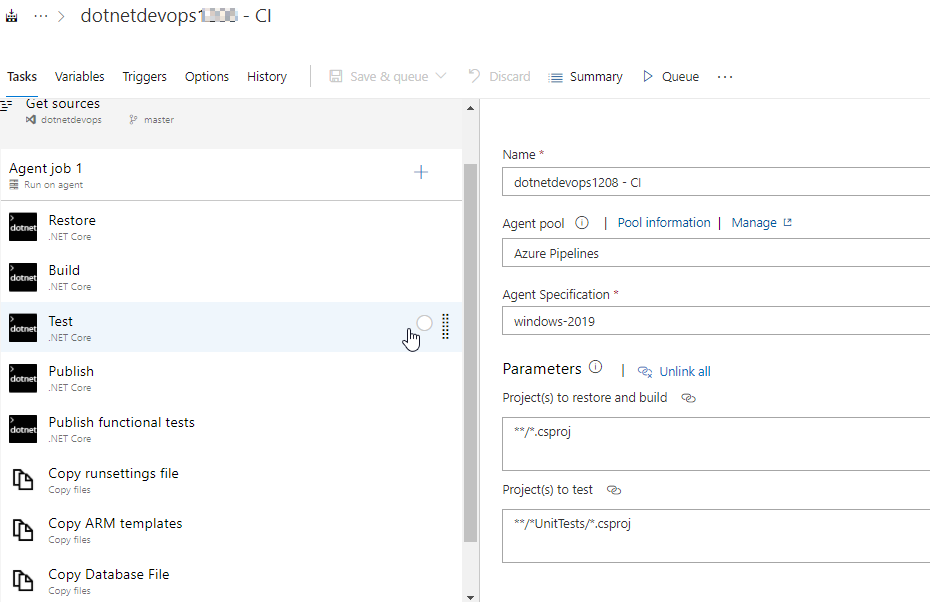Image resolution: width=930 pixels, height=602 pixels.
Task: Edit the pipeline Name field
Action: click(x=716, y=182)
